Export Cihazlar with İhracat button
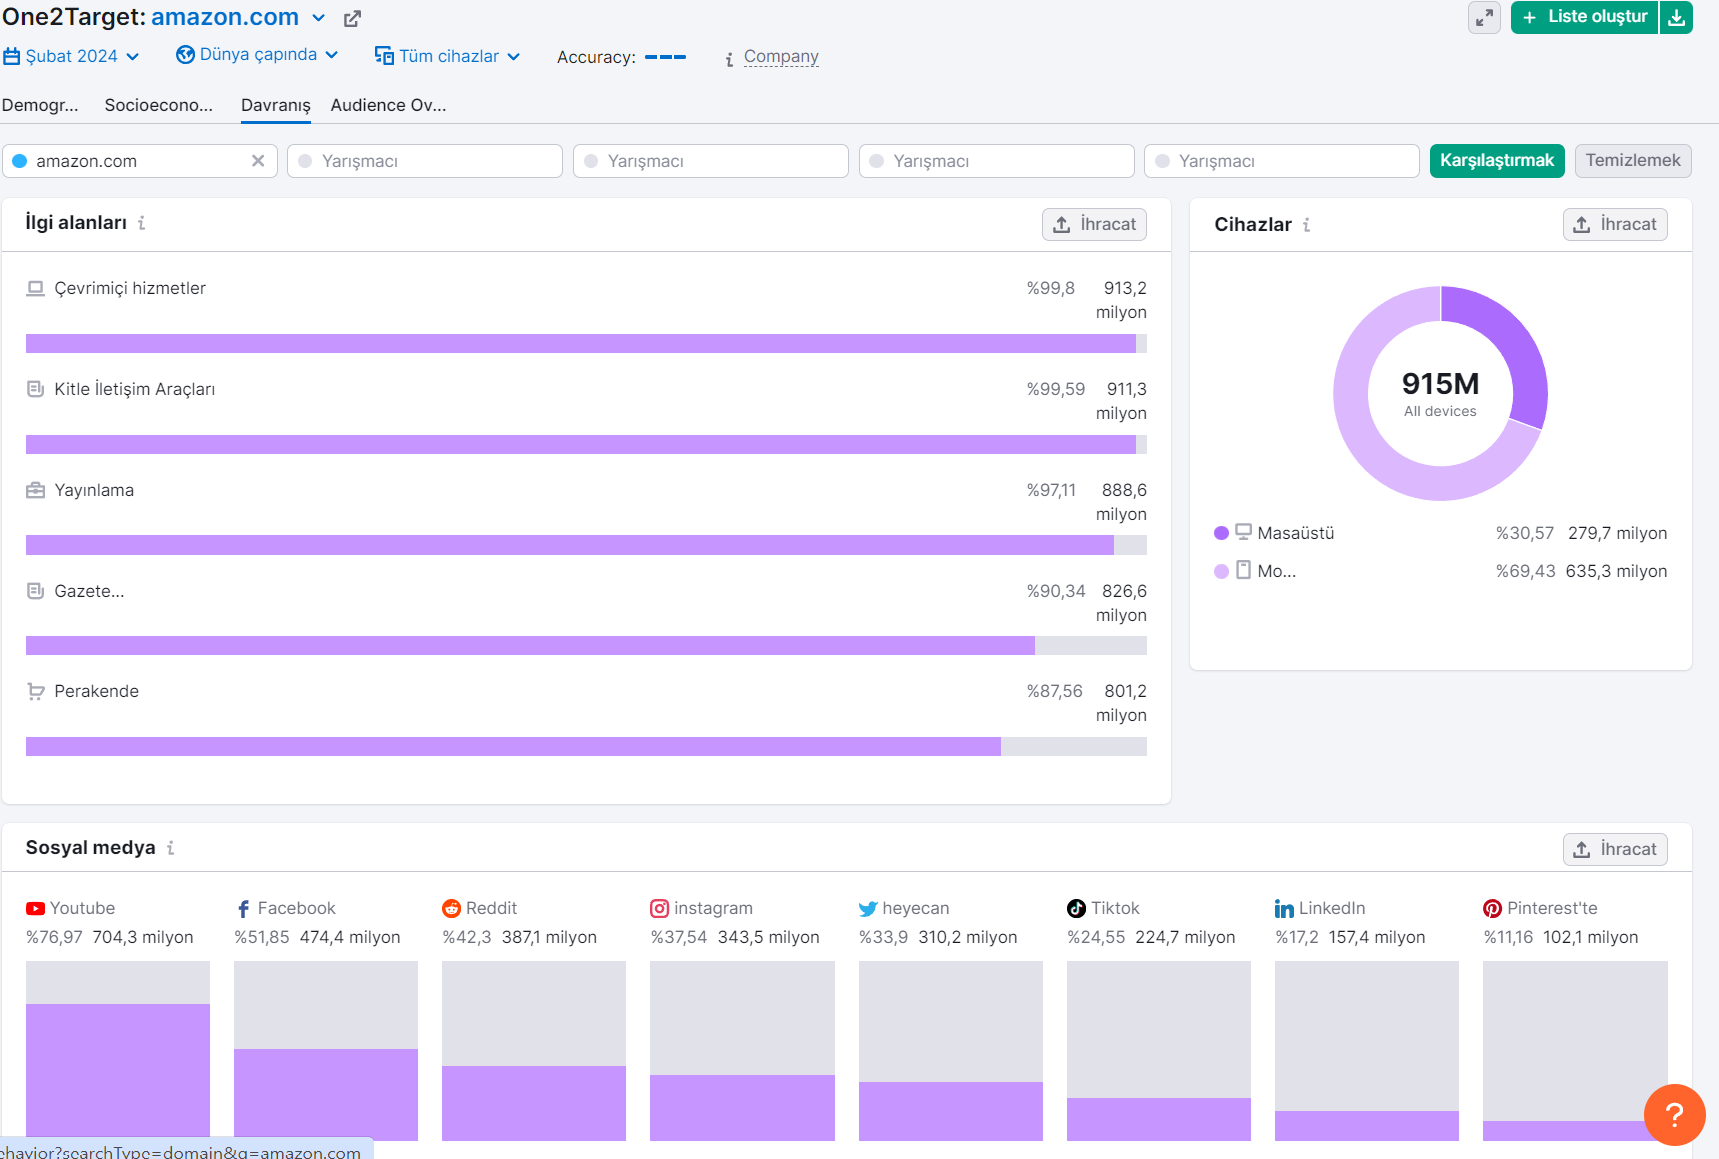 pyautogui.click(x=1615, y=224)
